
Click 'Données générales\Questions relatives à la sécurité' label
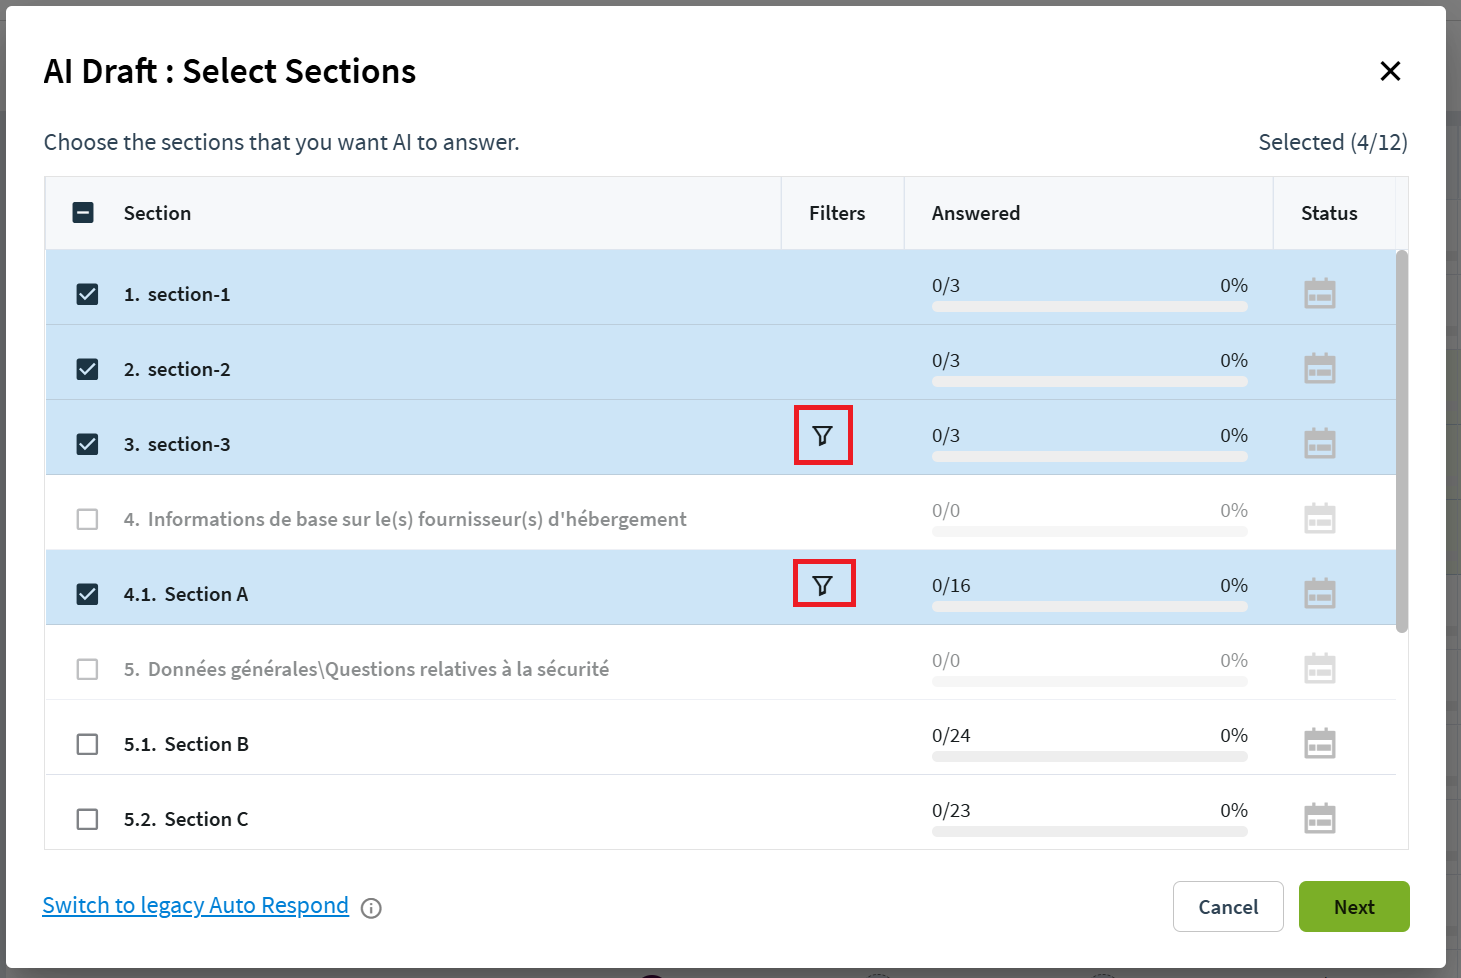366,669
